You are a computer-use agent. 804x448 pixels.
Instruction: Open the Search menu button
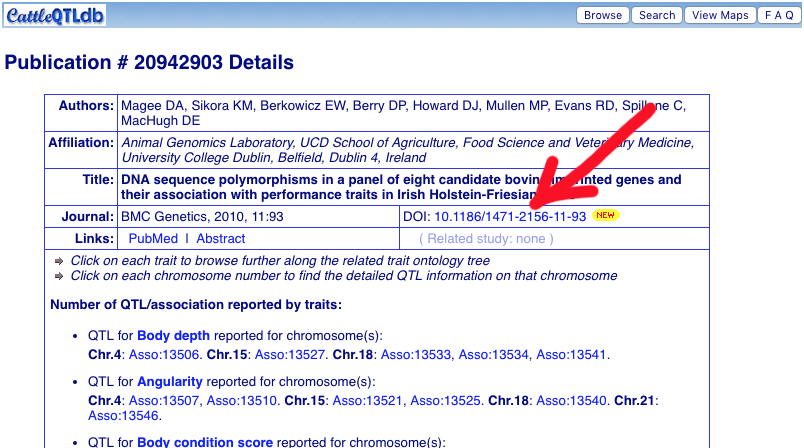point(657,15)
